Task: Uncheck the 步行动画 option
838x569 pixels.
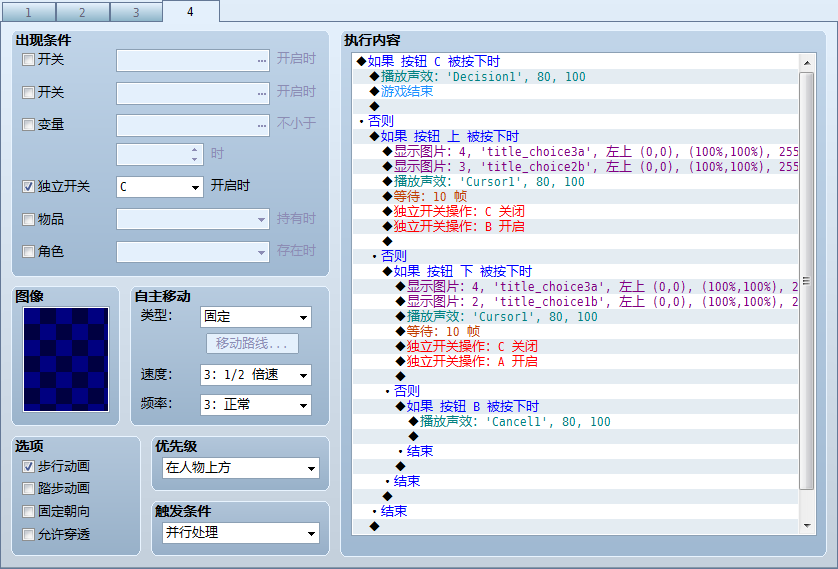Action: coord(28,466)
